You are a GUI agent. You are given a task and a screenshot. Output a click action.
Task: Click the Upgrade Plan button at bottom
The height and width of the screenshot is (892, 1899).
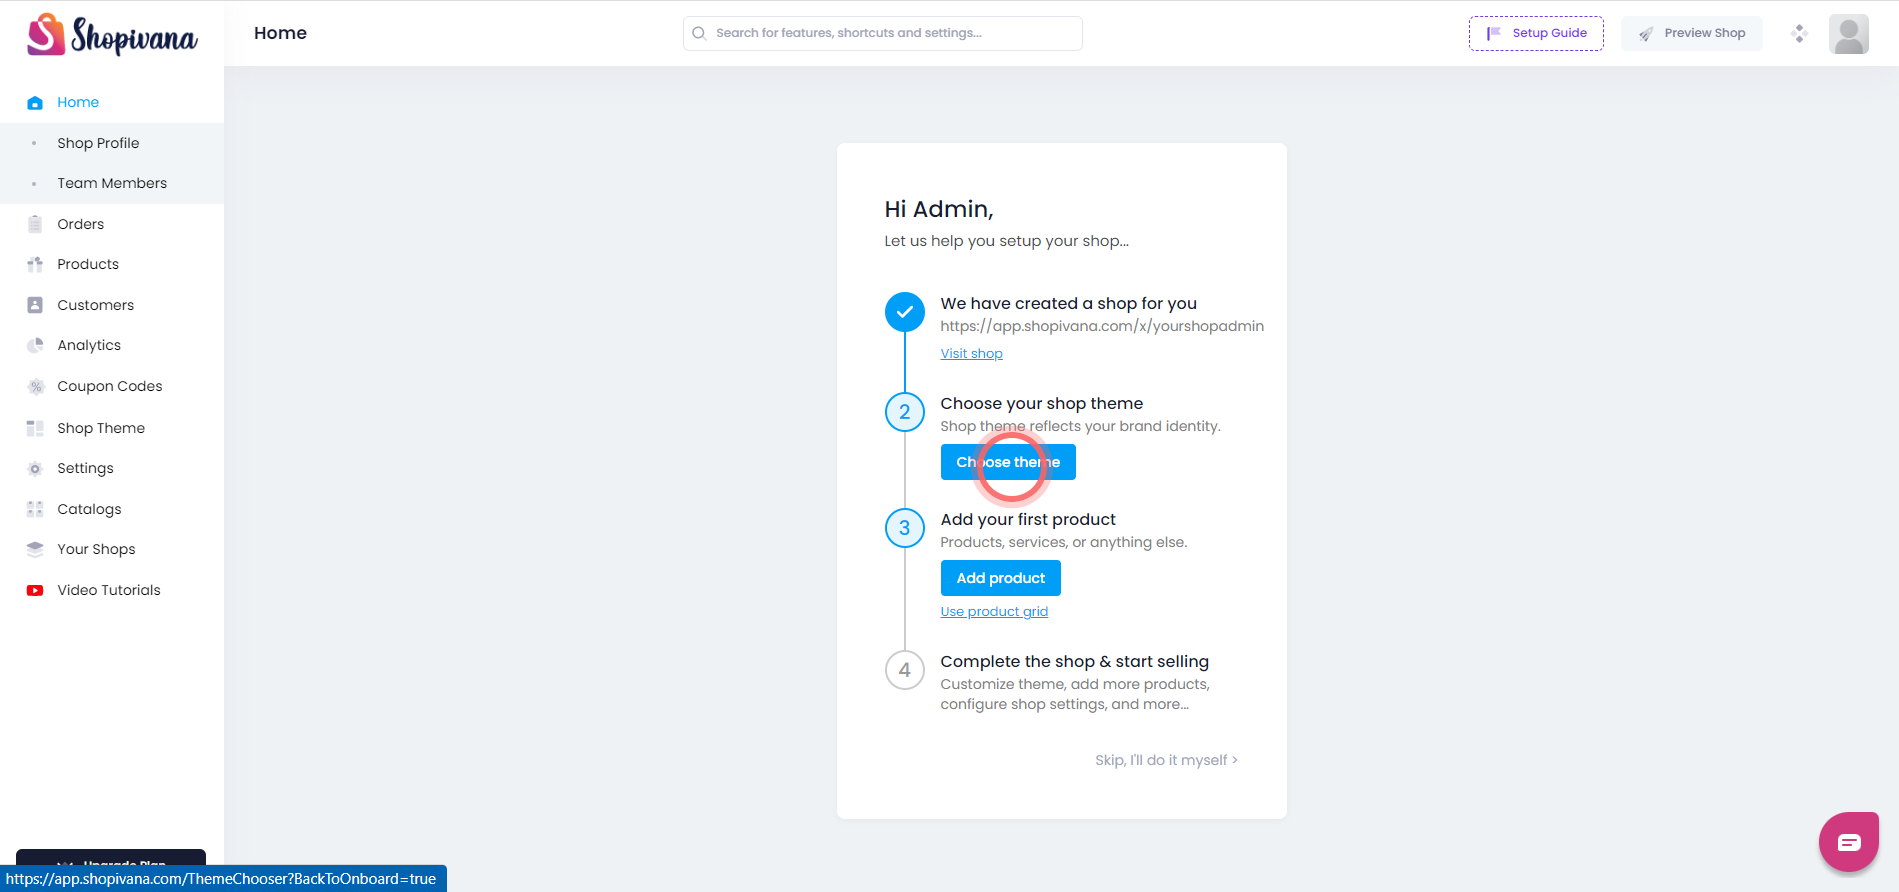coord(111,857)
